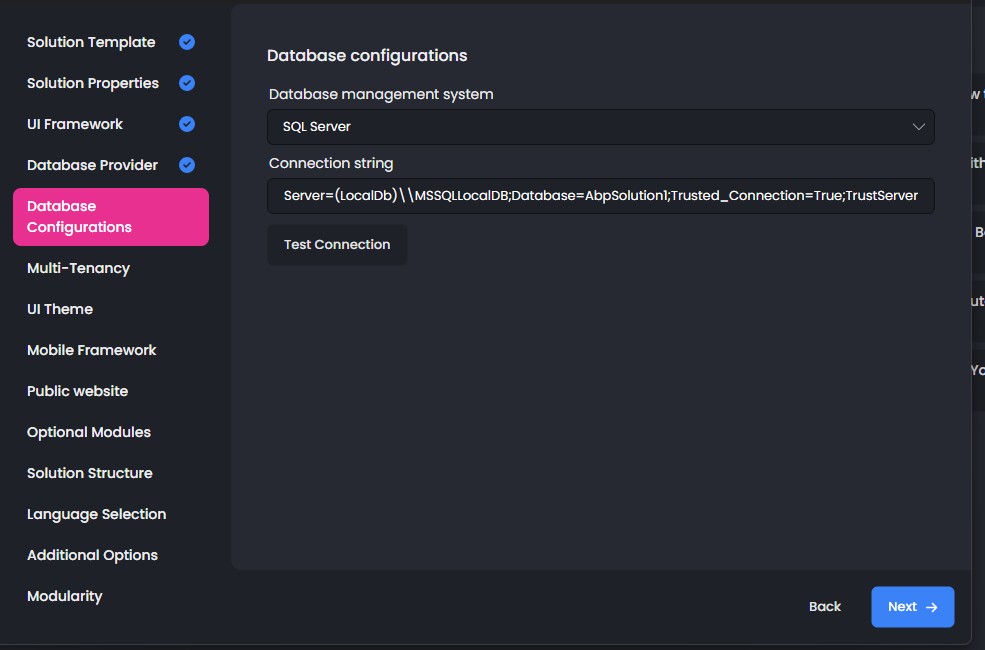
Task: Click into the Connection string field
Action: (600, 196)
